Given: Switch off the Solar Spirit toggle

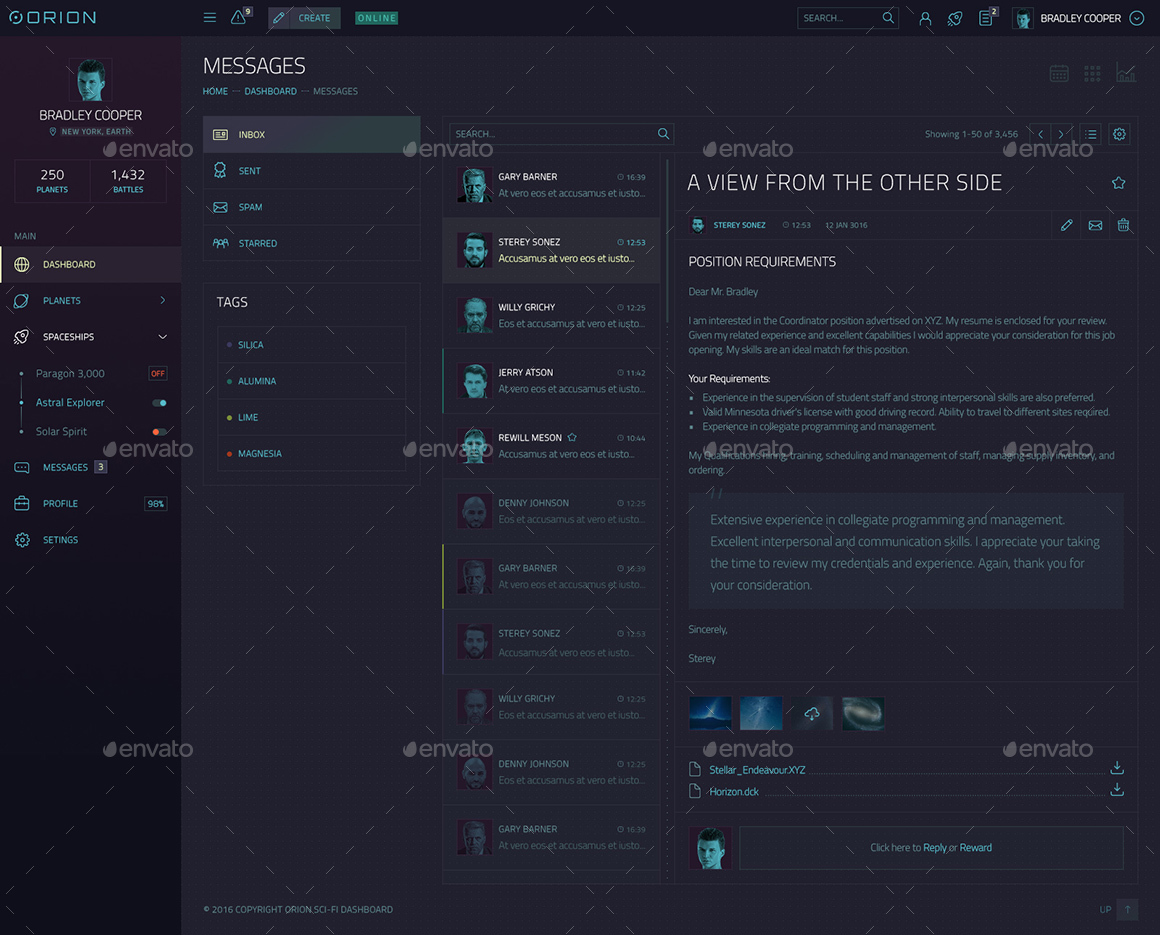Looking at the screenshot, I should coord(158,431).
